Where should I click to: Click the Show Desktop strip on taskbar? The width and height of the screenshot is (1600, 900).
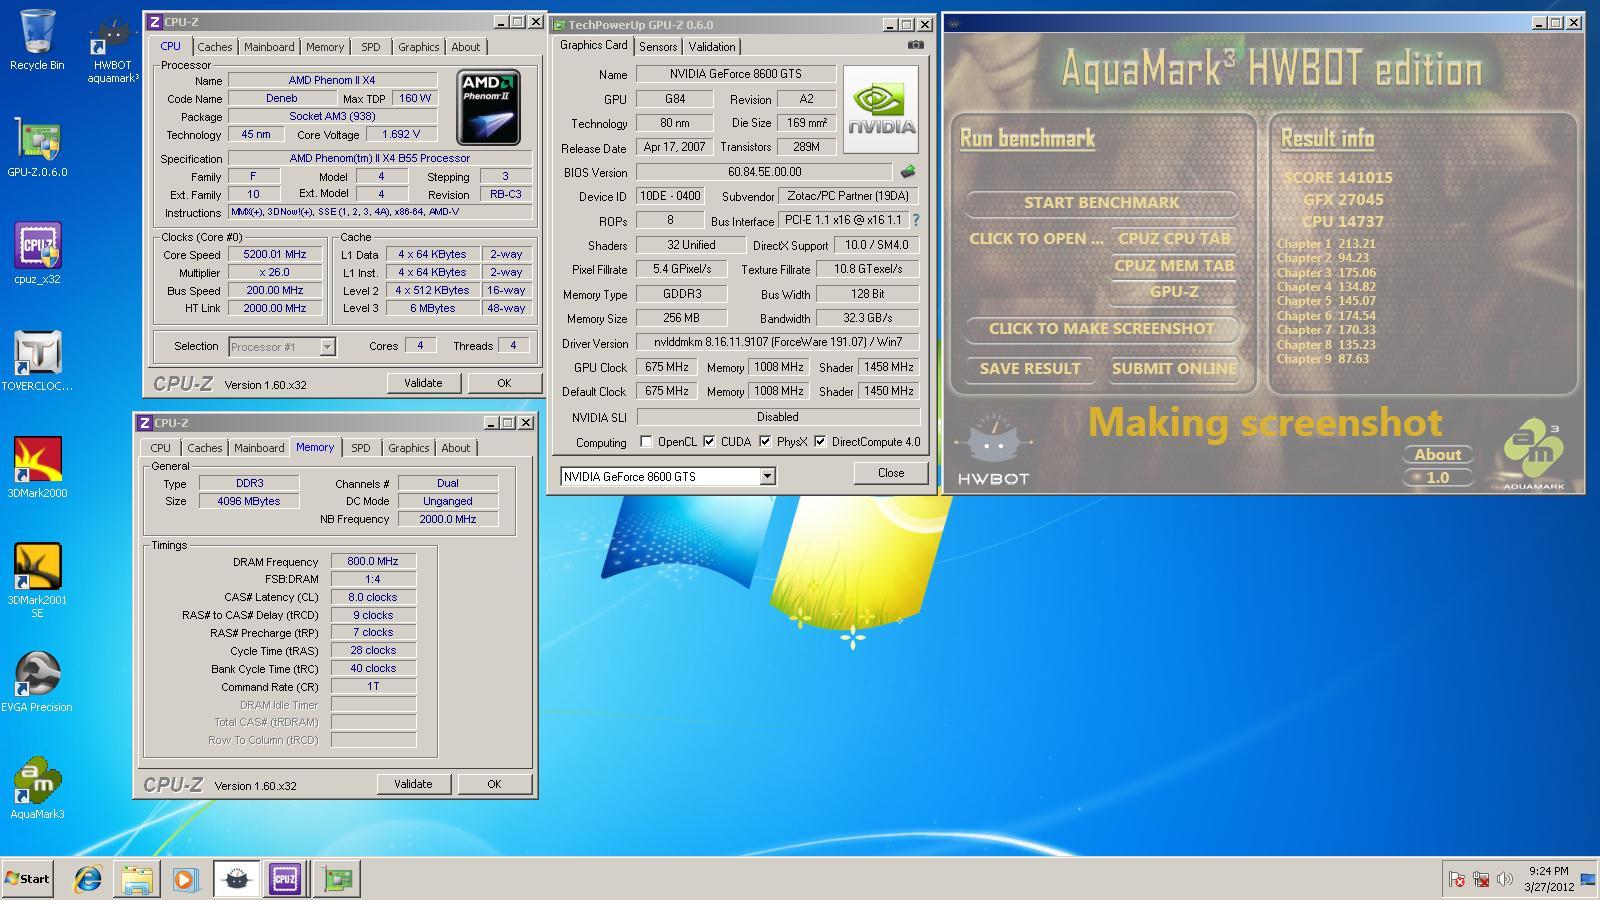click(x=1590, y=879)
